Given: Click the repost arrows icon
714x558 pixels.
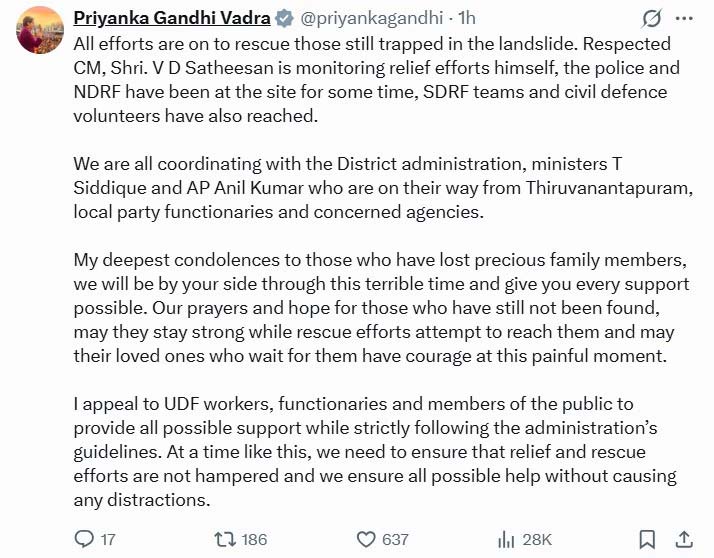Looking at the screenshot, I should point(225,540).
